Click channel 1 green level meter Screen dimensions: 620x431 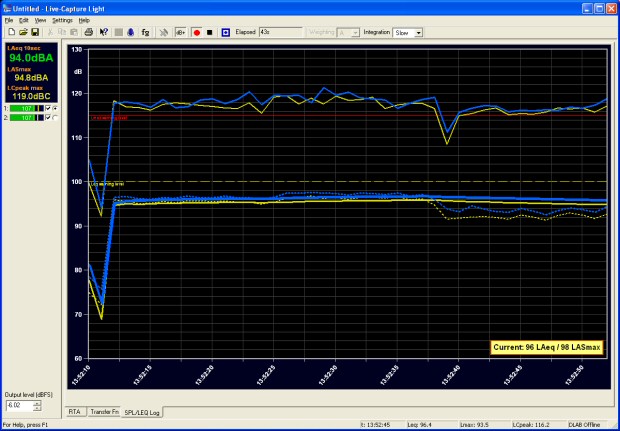pyautogui.click(x=26, y=108)
